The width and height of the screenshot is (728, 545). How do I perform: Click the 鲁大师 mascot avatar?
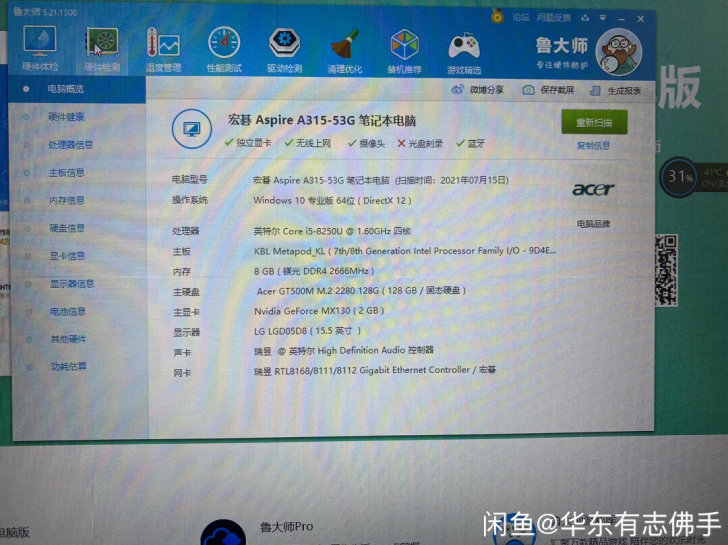618,52
